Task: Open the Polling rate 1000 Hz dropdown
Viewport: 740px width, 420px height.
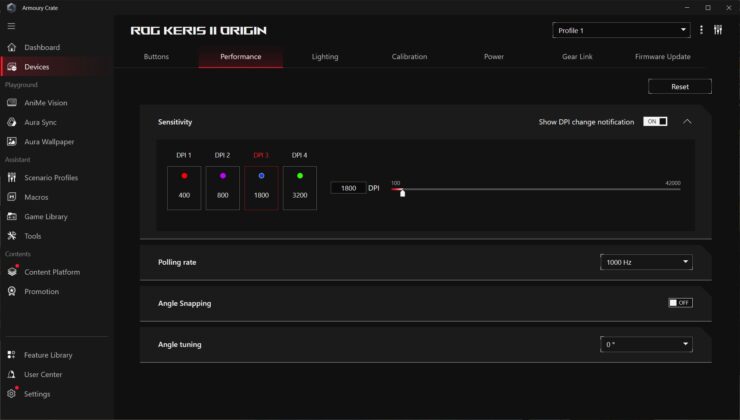Action: [646, 262]
